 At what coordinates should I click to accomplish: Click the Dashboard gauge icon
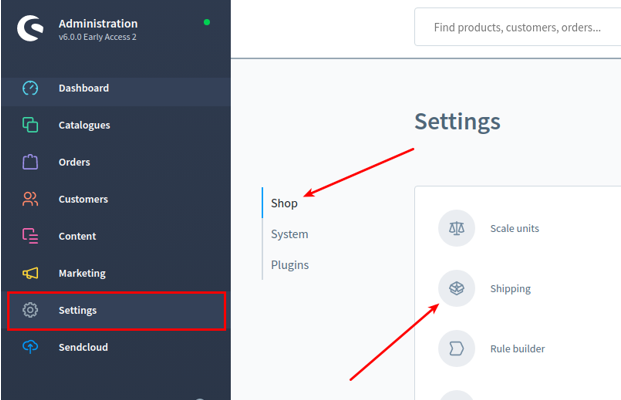click(x=30, y=88)
